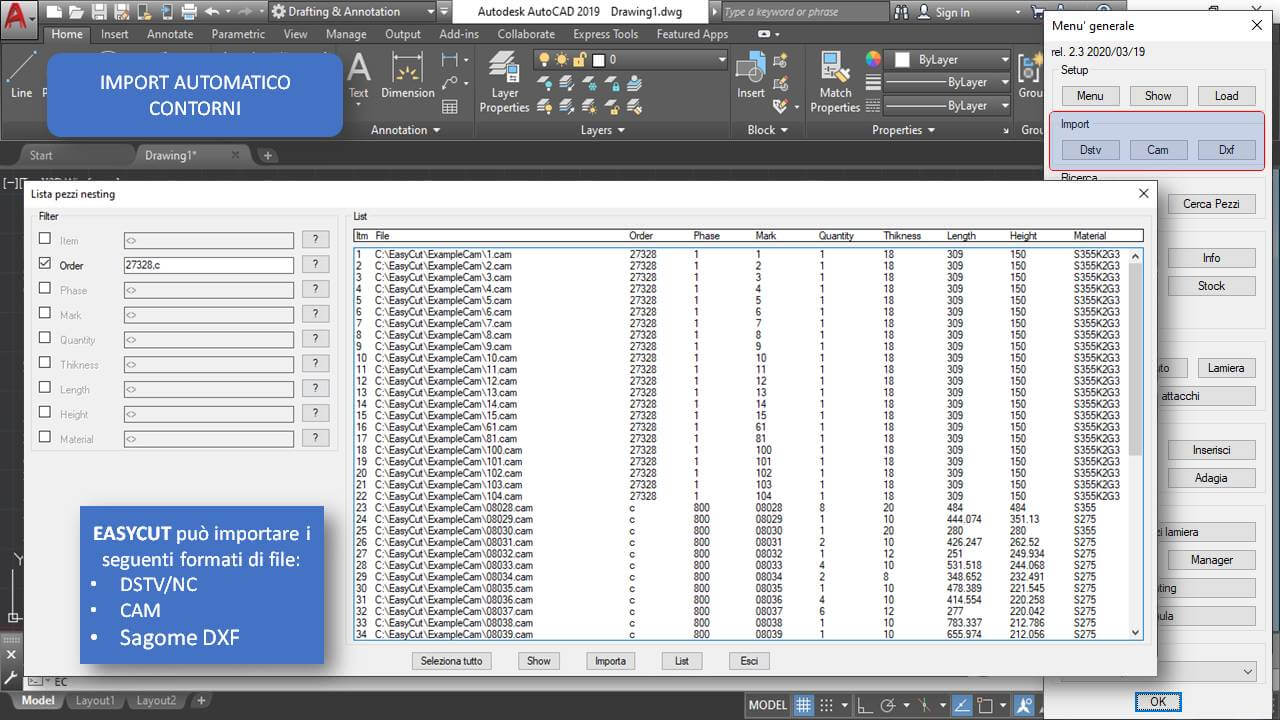
Task: Enable the Phase filter checkbox
Action: 45,288
